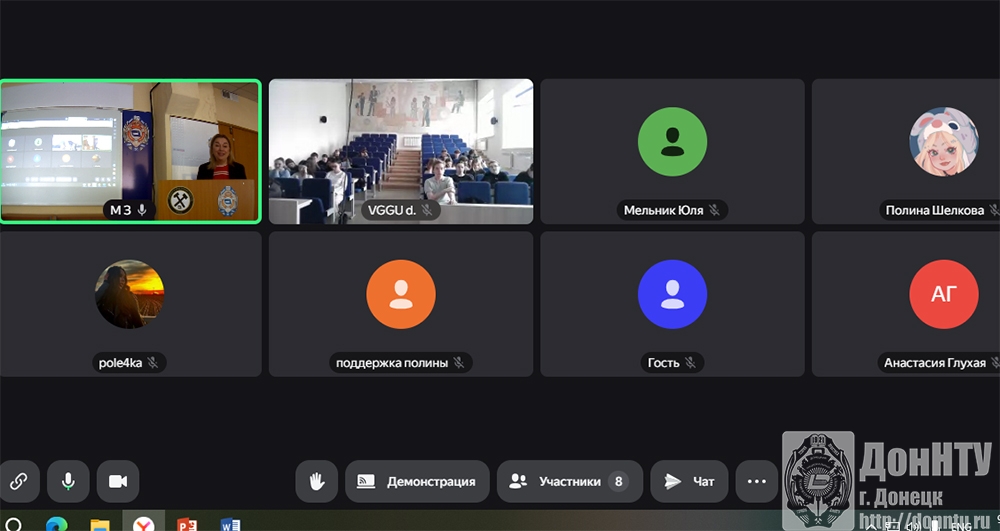Select the VGGU d. auditorium video tile
The image size is (1000, 531).
pyautogui.click(x=401, y=151)
